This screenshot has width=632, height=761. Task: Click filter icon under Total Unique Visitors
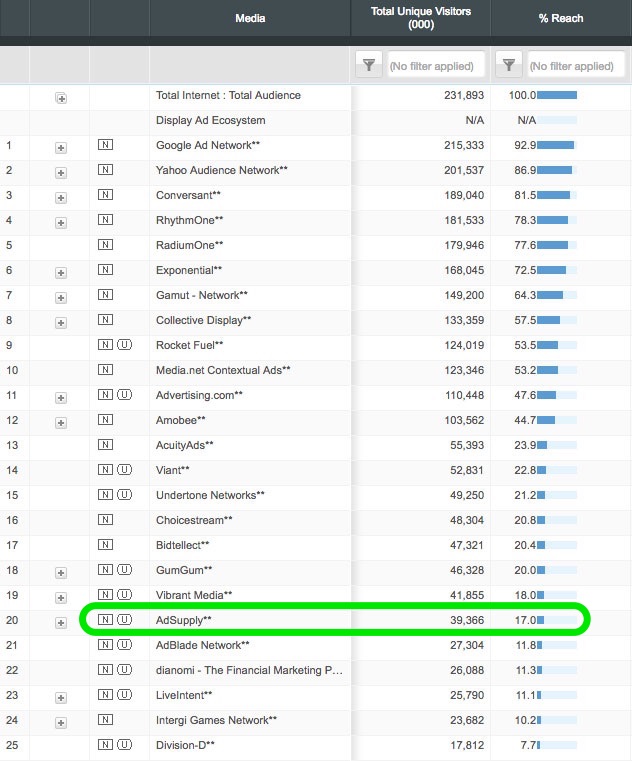pyautogui.click(x=369, y=65)
